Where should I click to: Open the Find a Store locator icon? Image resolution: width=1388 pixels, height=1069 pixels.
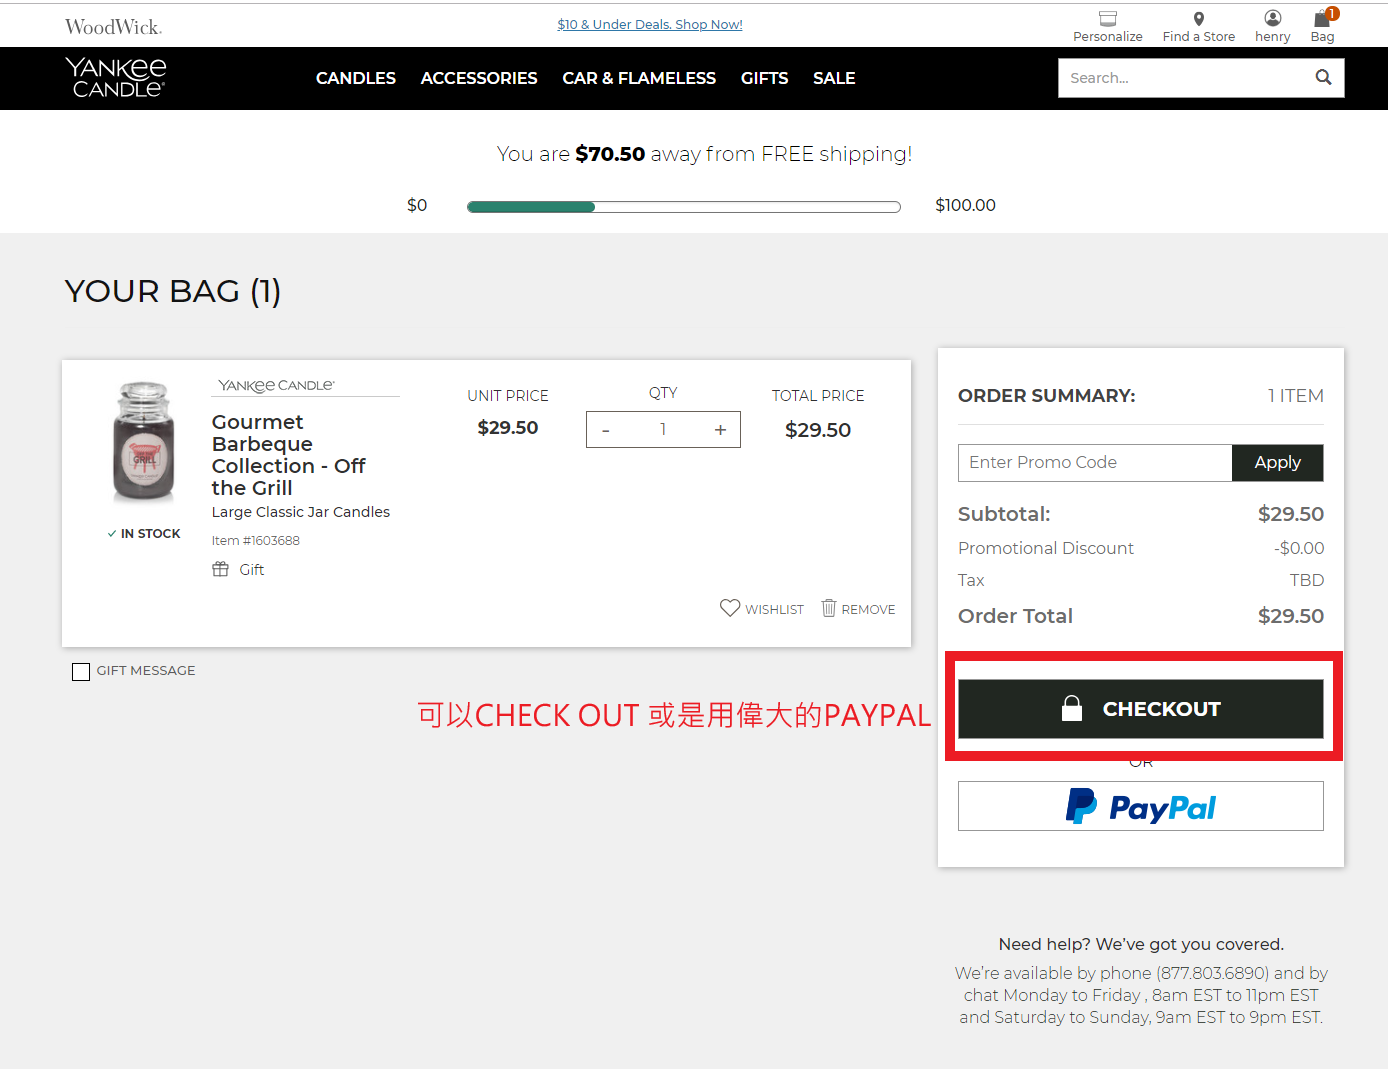(x=1198, y=19)
